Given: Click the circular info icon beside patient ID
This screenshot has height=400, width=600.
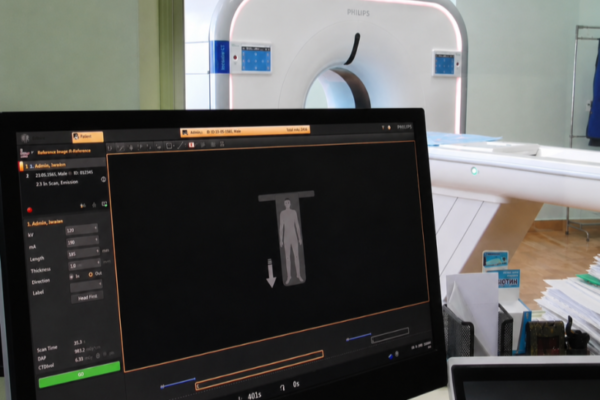Looking at the screenshot, I should 103,179.
